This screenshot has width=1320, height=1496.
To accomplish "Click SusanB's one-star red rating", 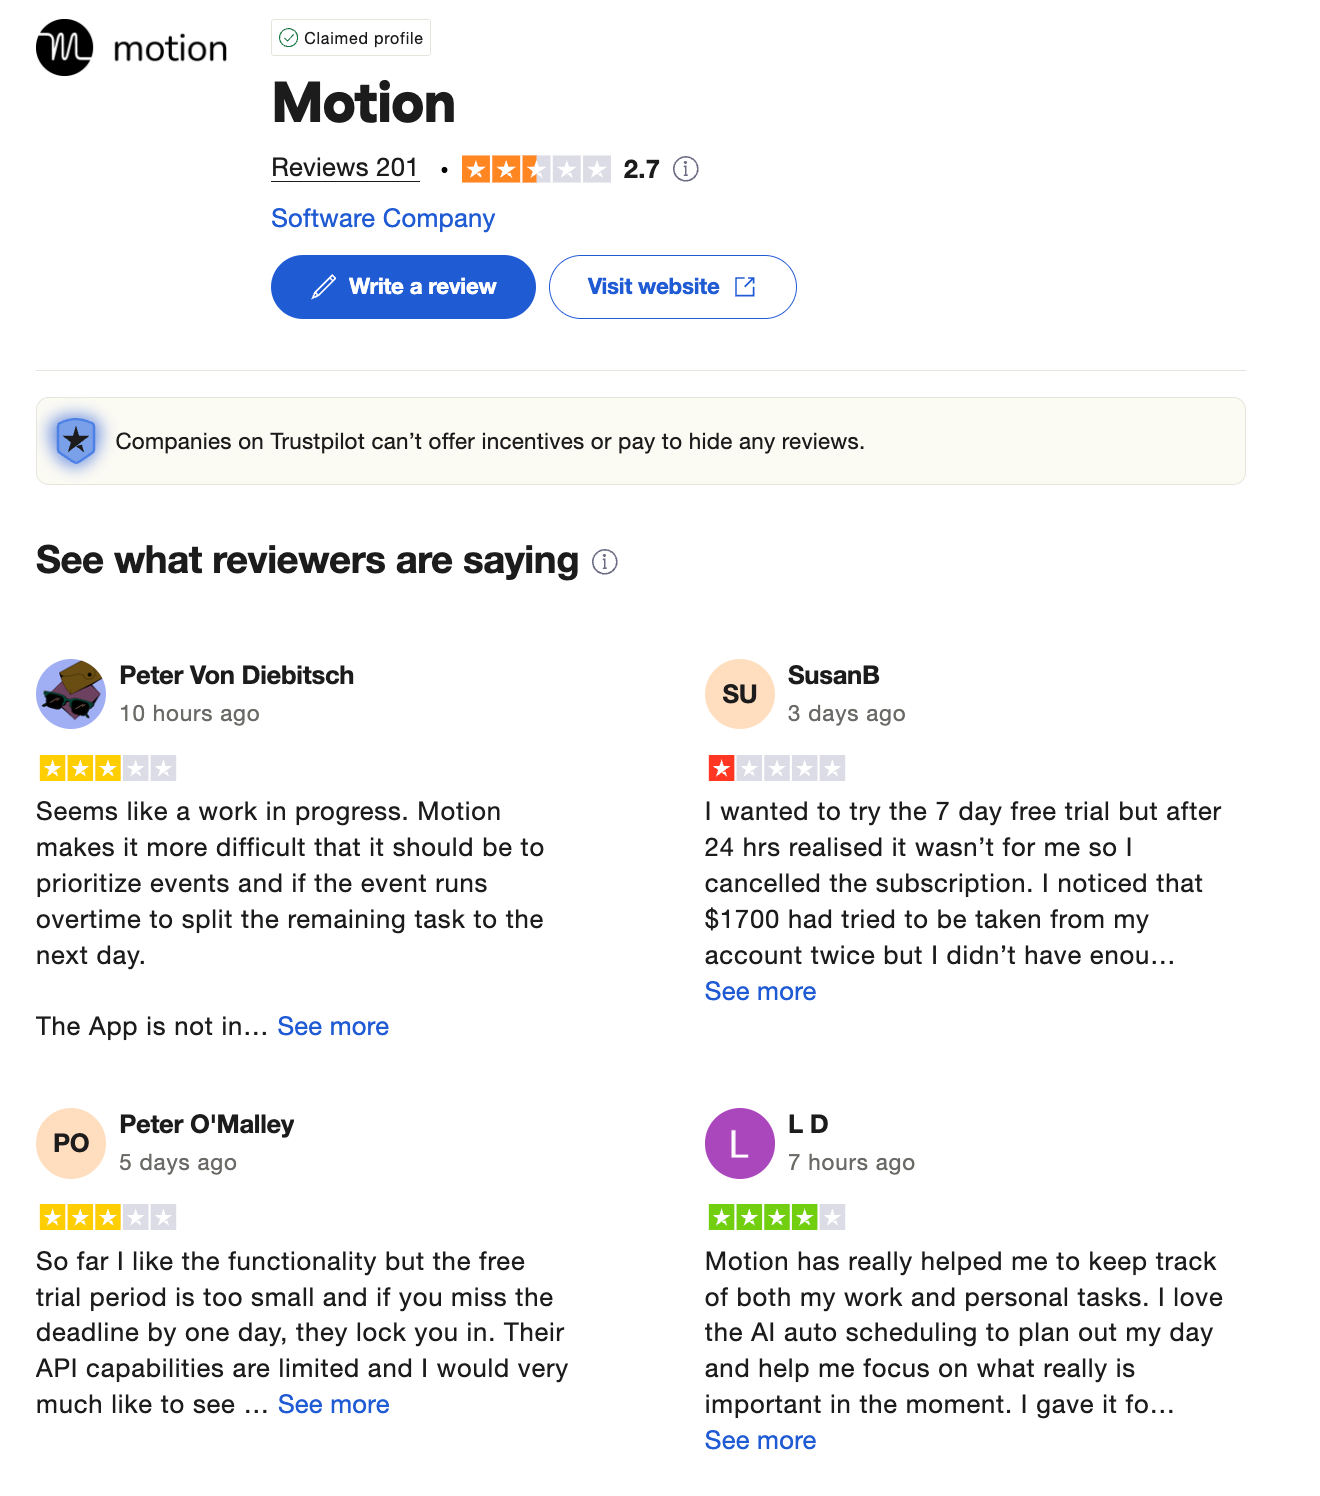I will pyautogui.click(x=777, y=768).
